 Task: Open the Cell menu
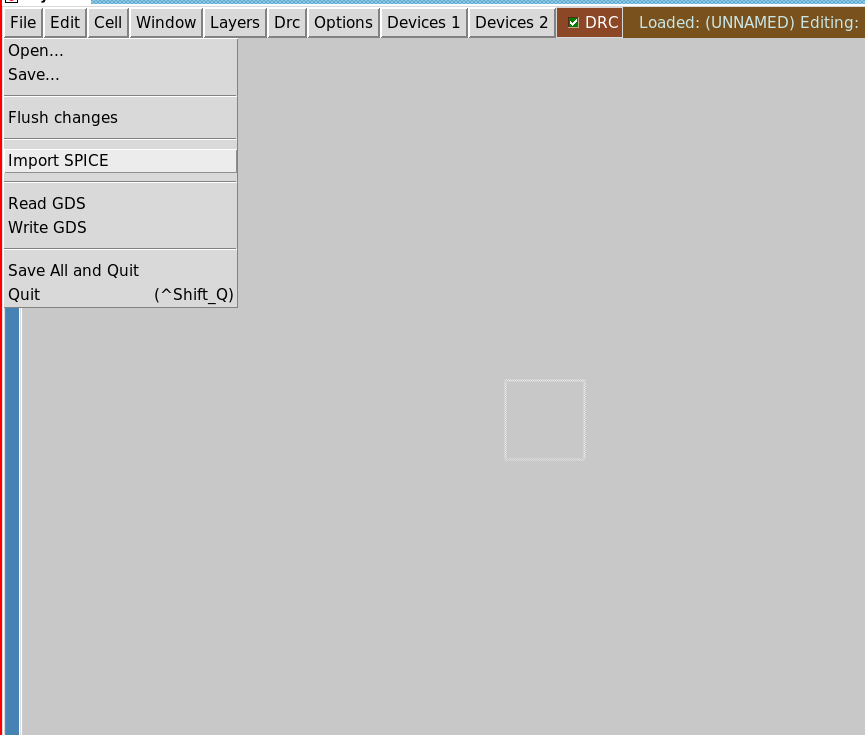pos(108,23)
